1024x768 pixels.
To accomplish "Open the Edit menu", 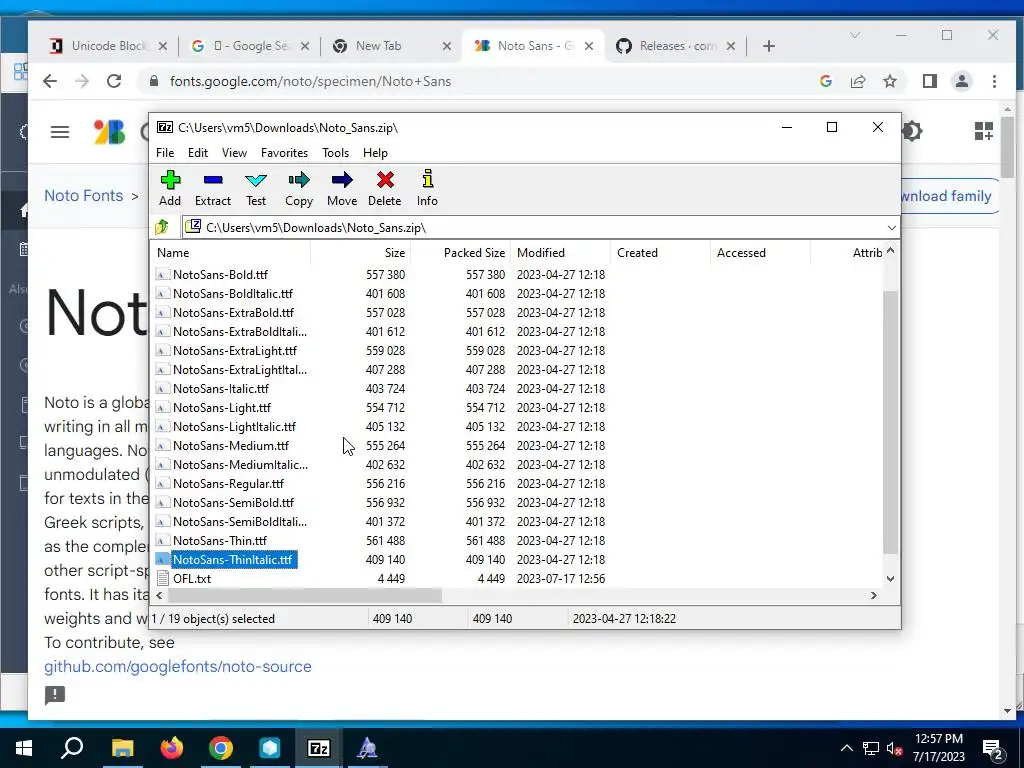I will [x=198, y=153].
